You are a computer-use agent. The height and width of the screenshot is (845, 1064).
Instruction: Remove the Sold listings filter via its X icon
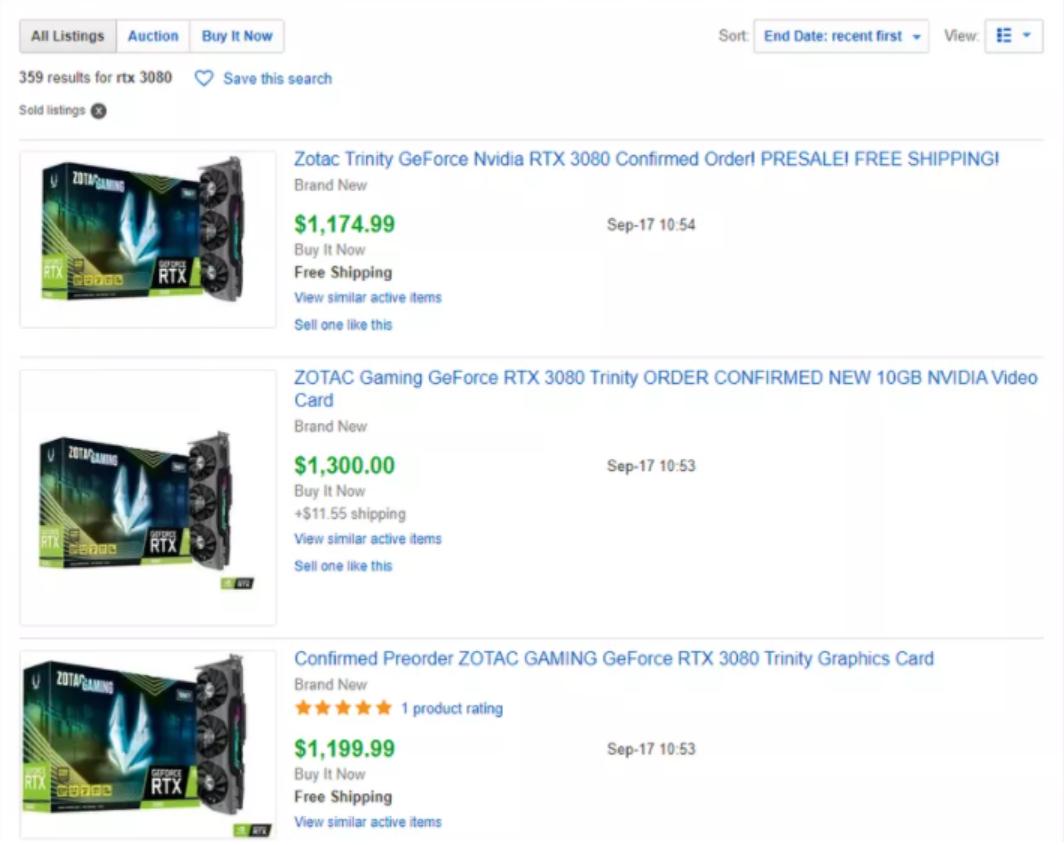(x=100, y=111)
